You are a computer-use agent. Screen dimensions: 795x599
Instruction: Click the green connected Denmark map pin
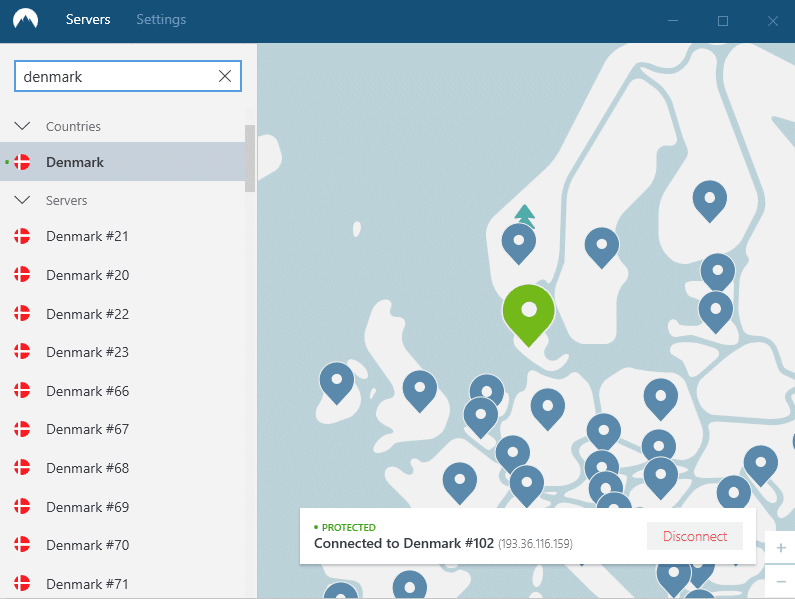point(528,314)
